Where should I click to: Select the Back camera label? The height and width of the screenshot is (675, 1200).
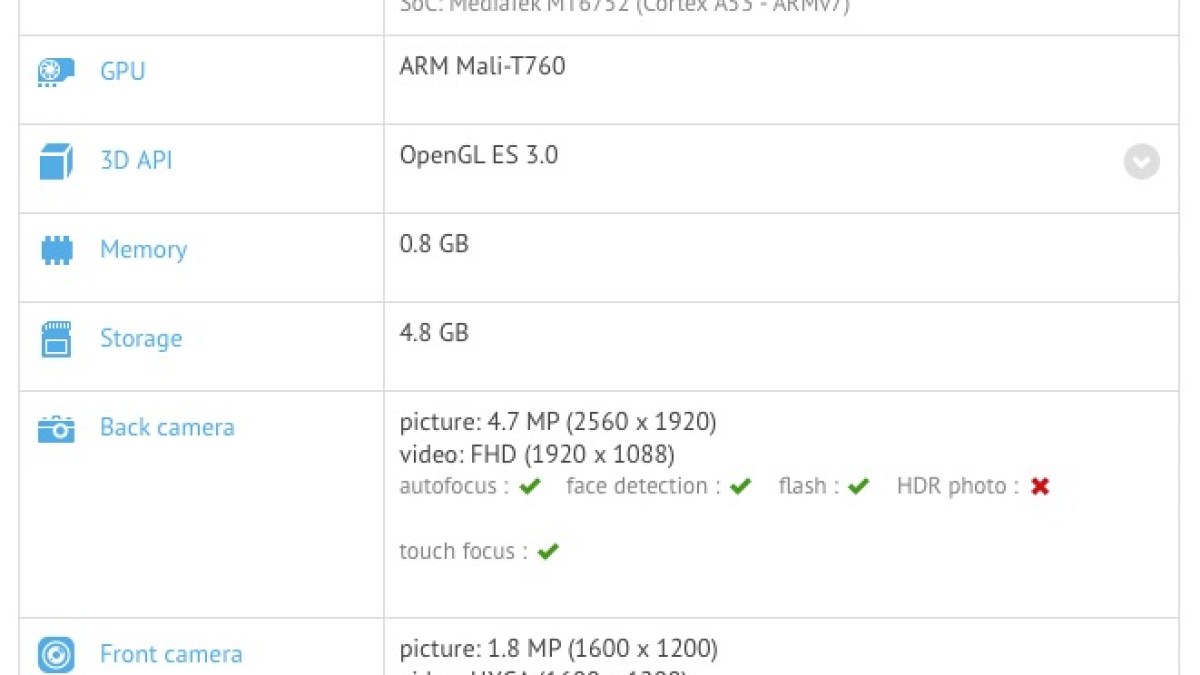[x=167, y=427]
